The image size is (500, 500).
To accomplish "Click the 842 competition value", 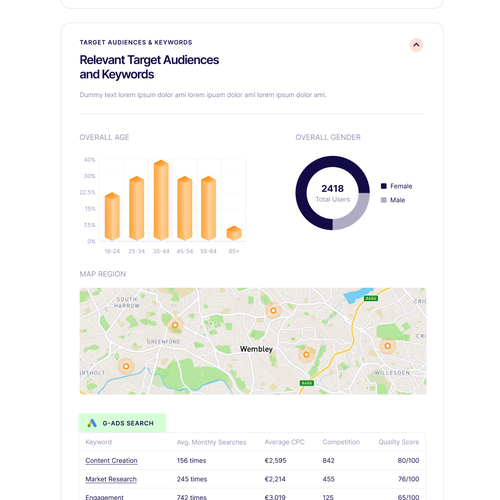I will click(x=328, y=460).
